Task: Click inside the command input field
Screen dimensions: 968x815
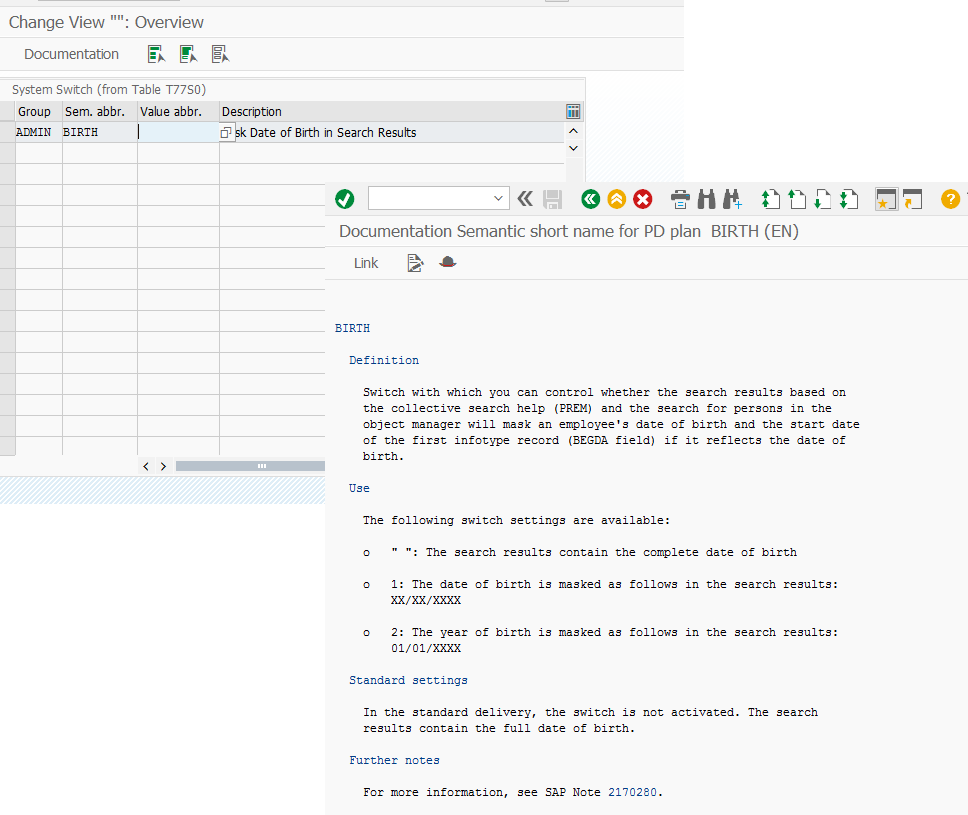Action: pyautogui.click(x=431, y=199)
